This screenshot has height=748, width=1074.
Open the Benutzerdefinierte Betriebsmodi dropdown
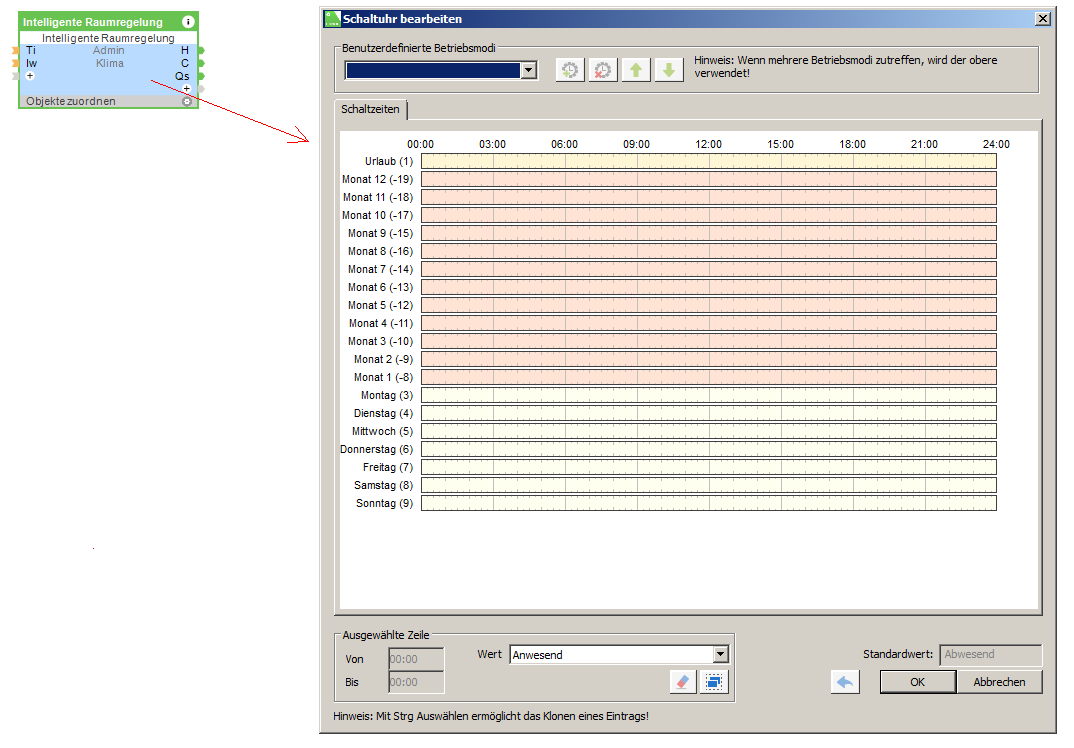(529, 70)
